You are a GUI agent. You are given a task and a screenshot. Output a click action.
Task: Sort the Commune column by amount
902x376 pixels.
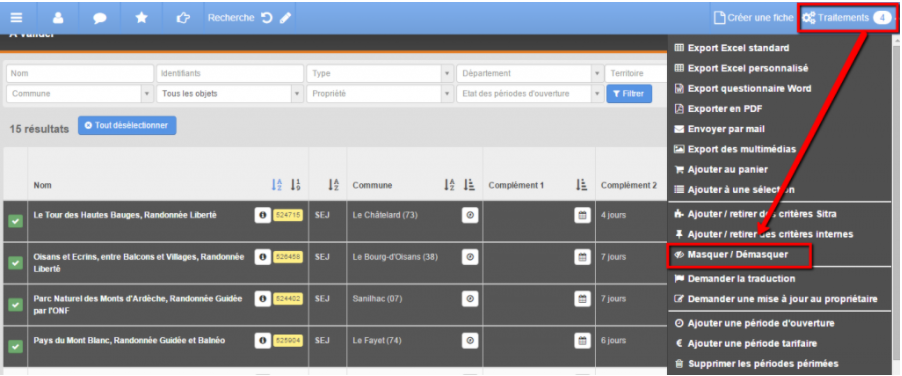[469, 185]
